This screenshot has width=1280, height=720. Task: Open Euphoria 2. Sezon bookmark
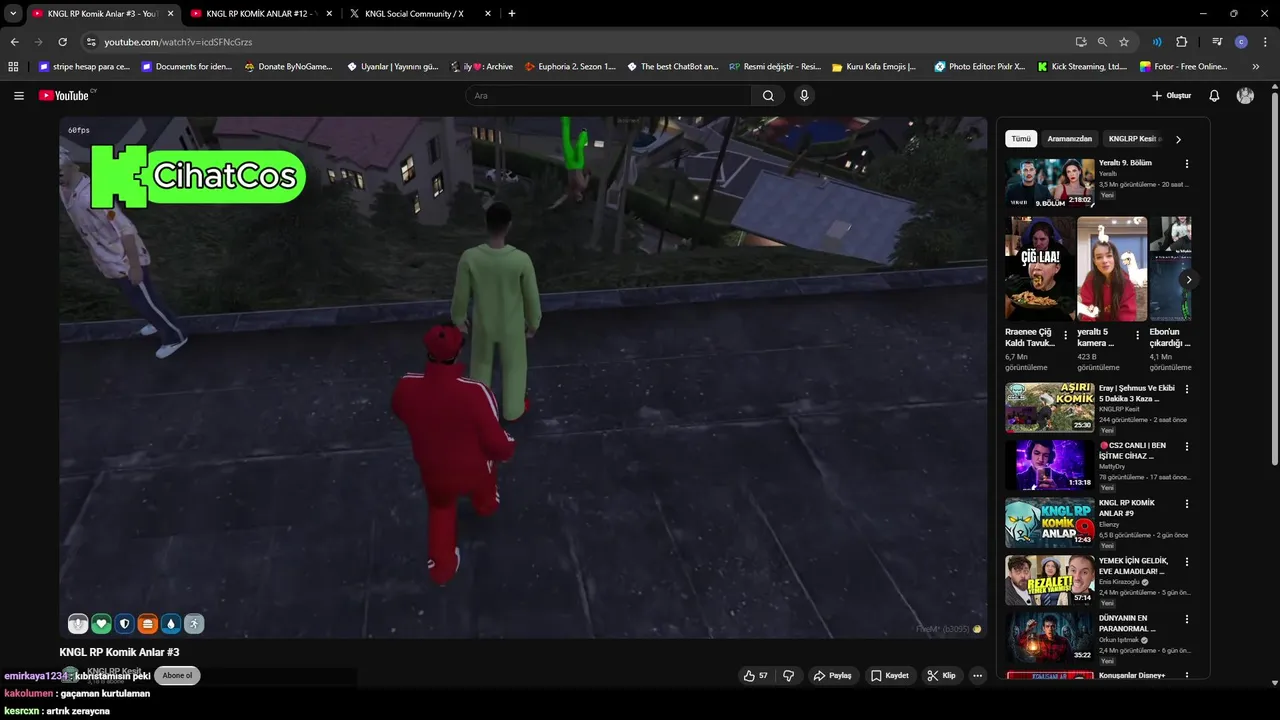pos(570,67)
